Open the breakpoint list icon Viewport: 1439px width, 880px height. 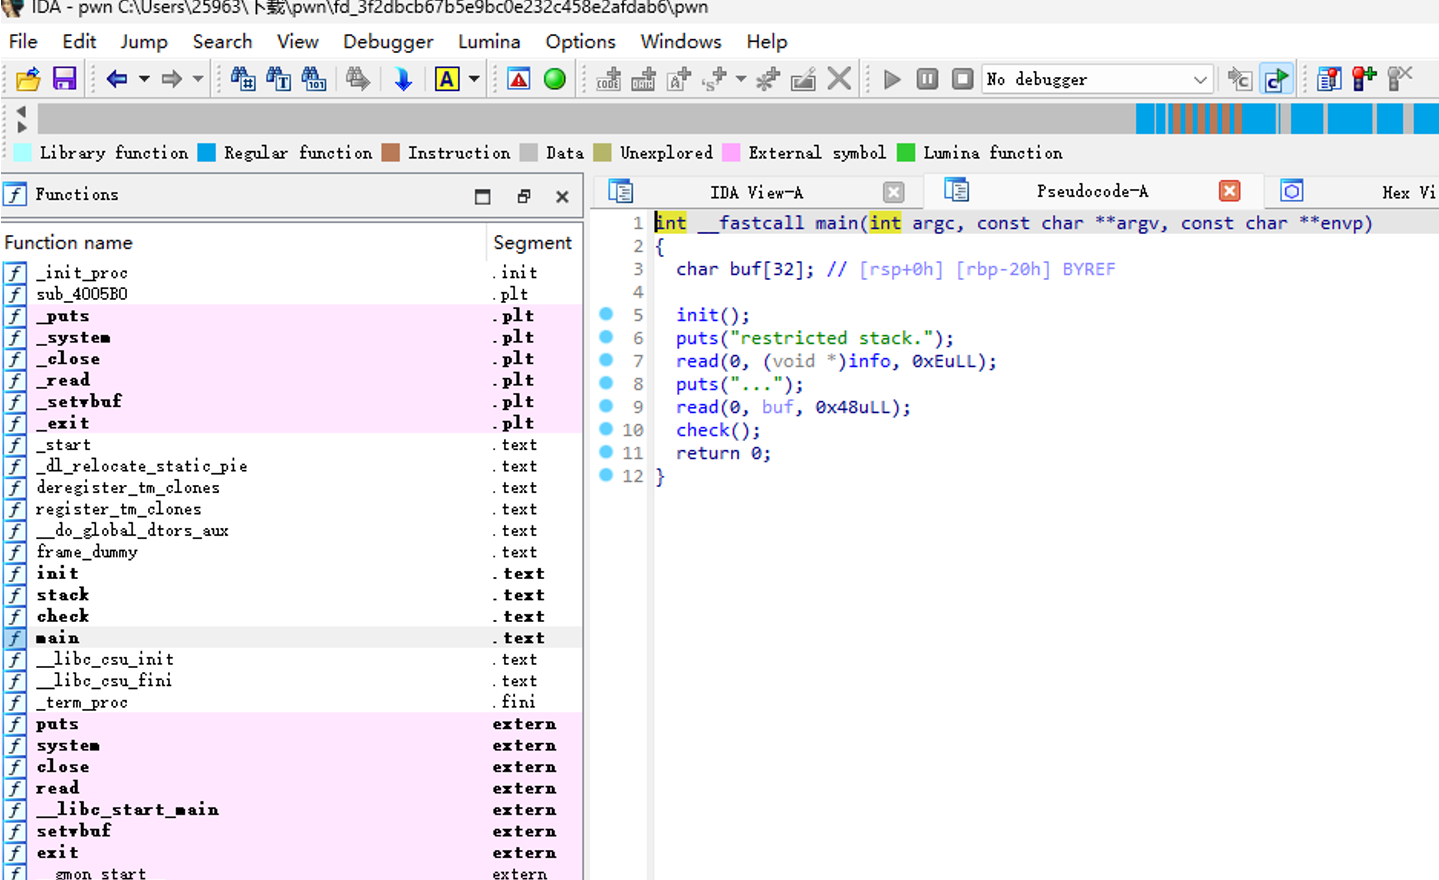point(1329,79)
